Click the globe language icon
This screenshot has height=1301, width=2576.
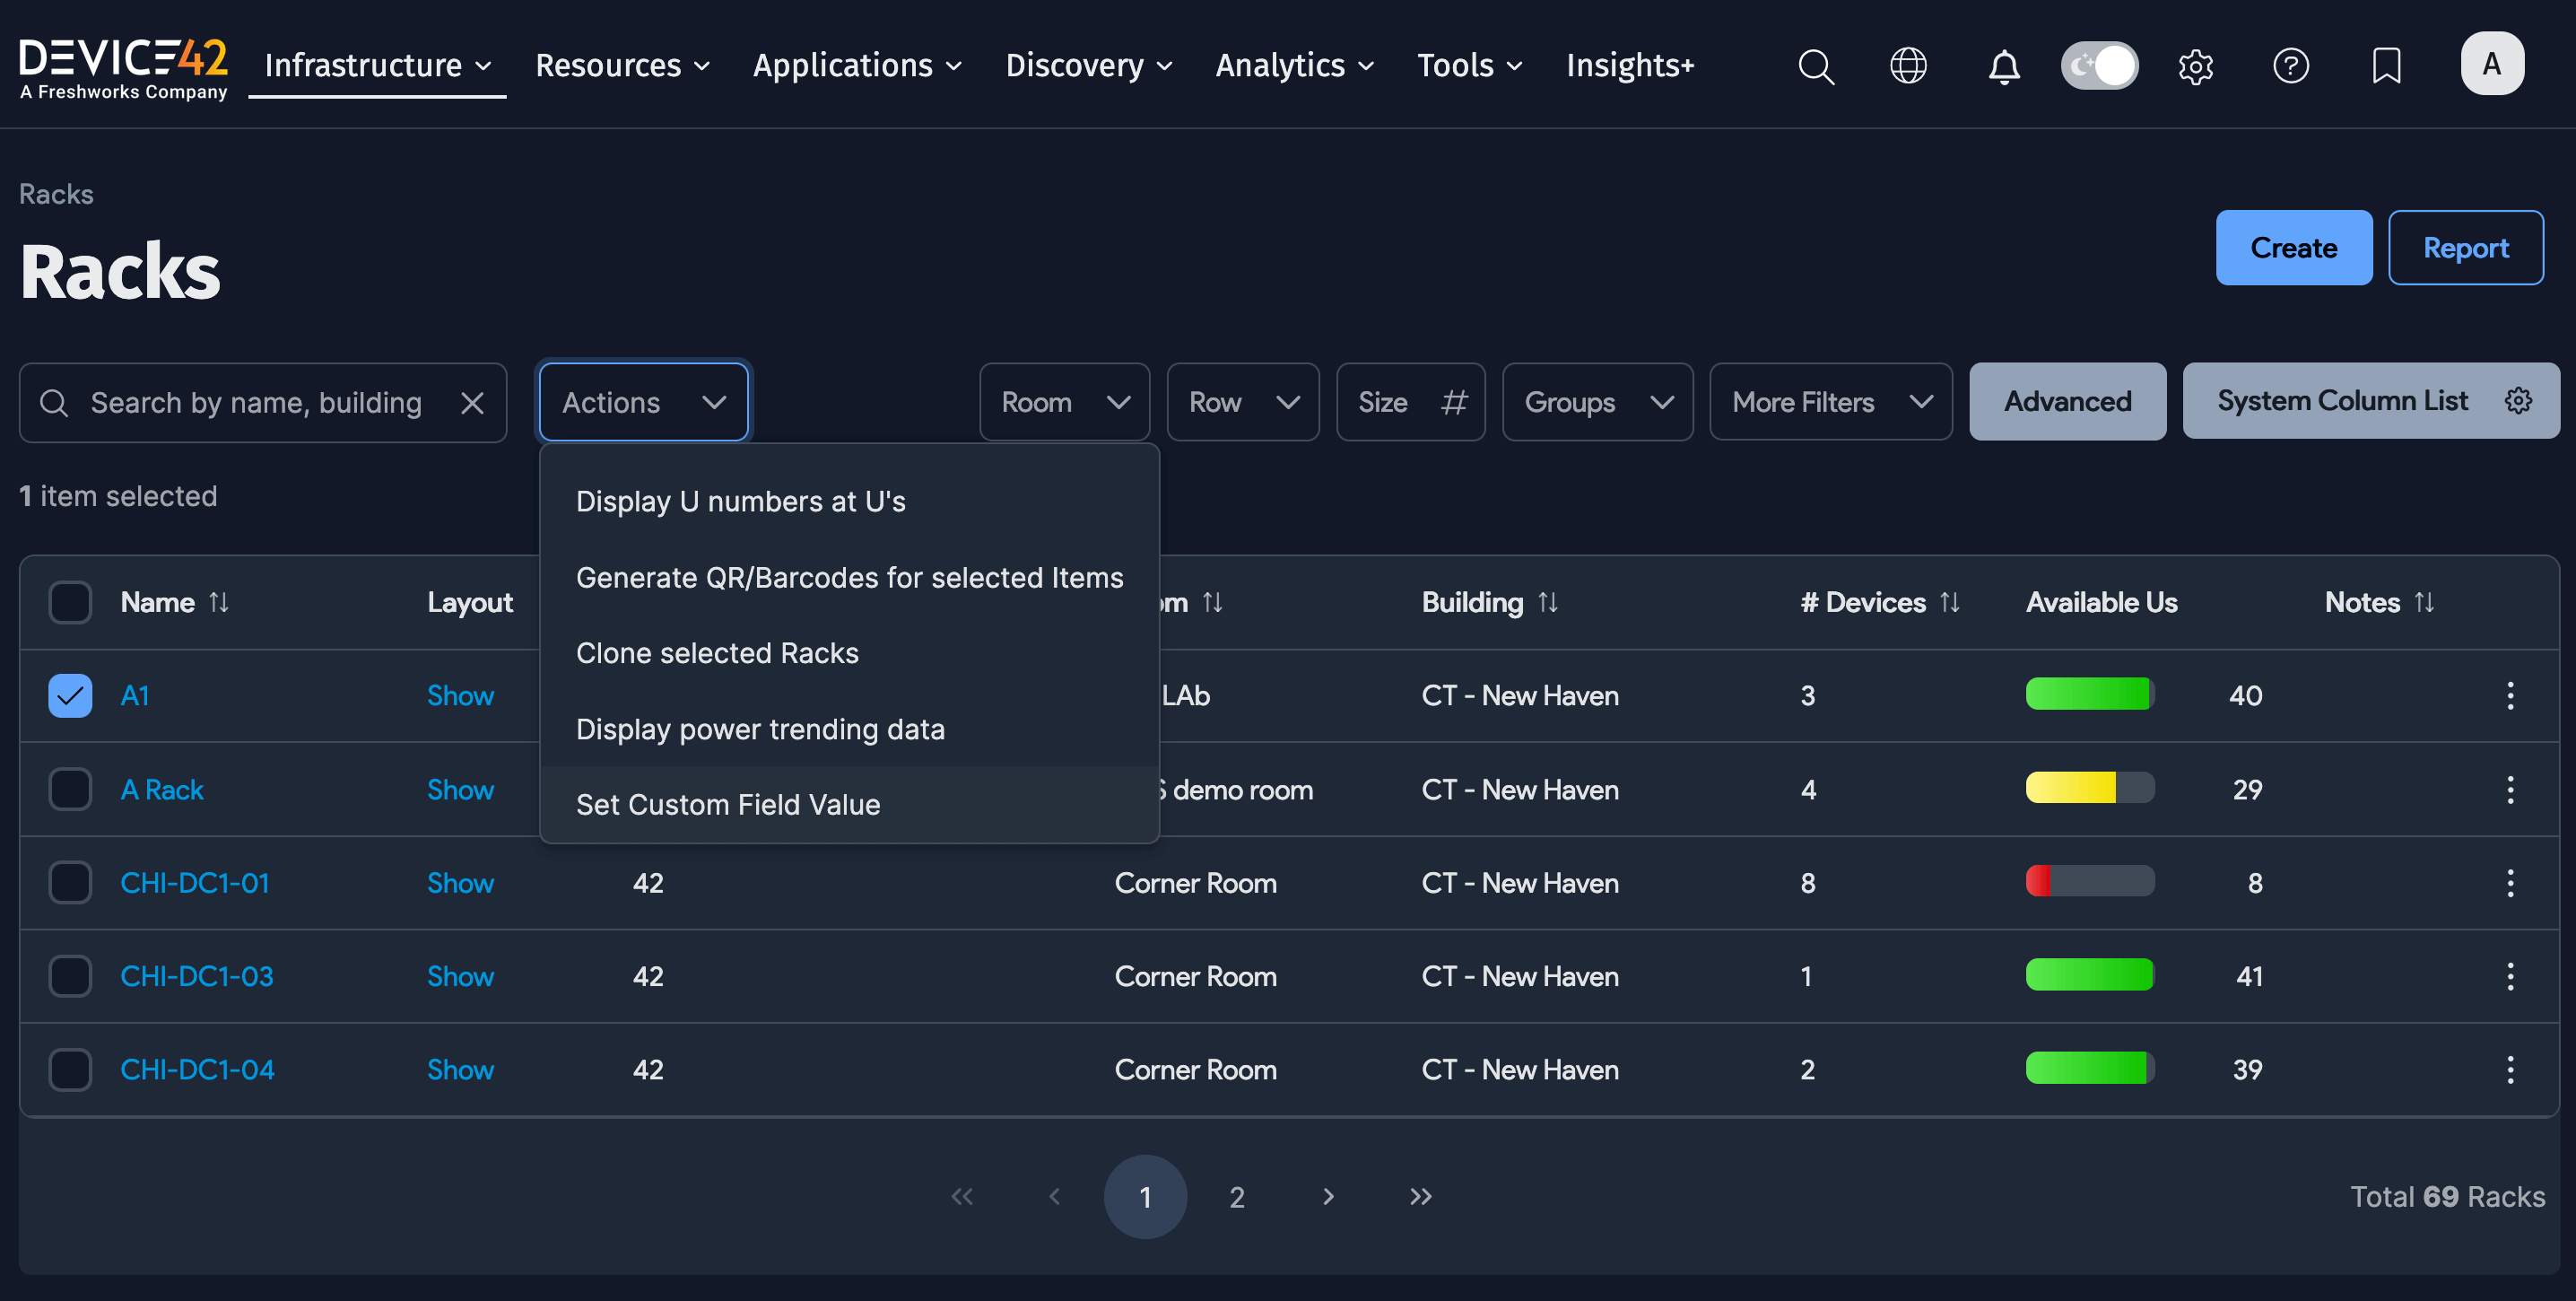click(x=1909, y=66)
